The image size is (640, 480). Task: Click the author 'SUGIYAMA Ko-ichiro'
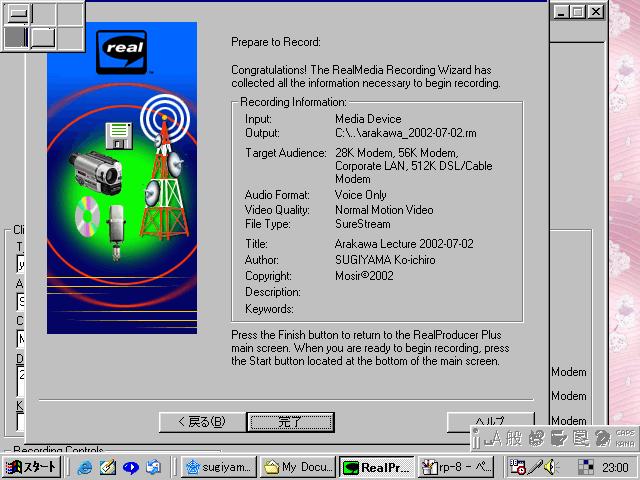coord(385,260)
